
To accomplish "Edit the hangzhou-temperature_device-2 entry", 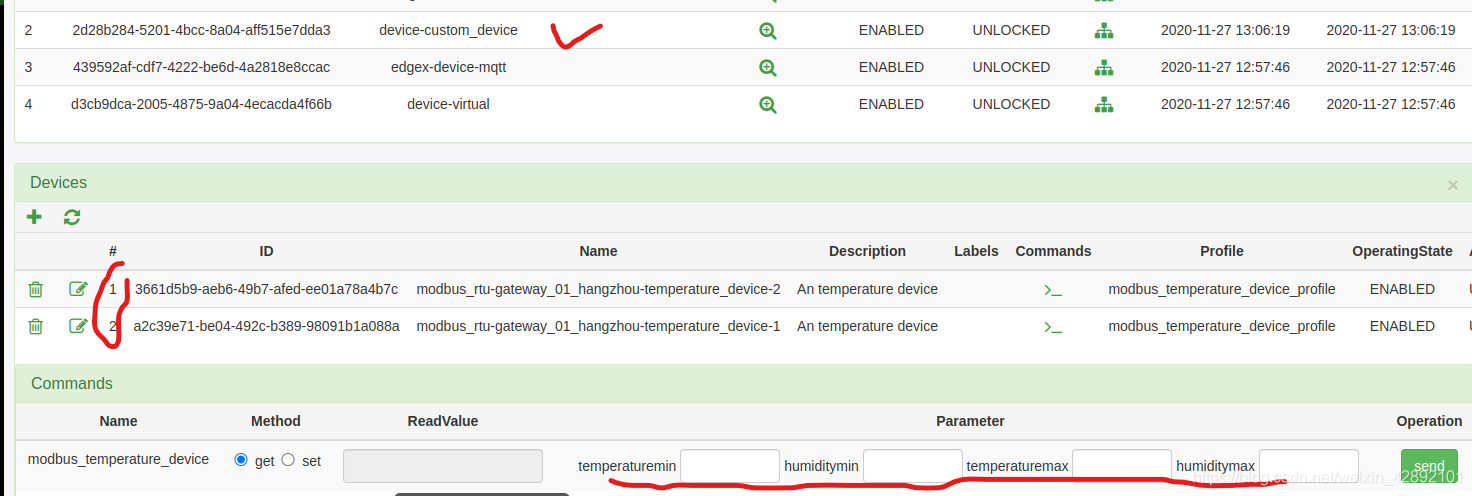I will pos(78,289).
